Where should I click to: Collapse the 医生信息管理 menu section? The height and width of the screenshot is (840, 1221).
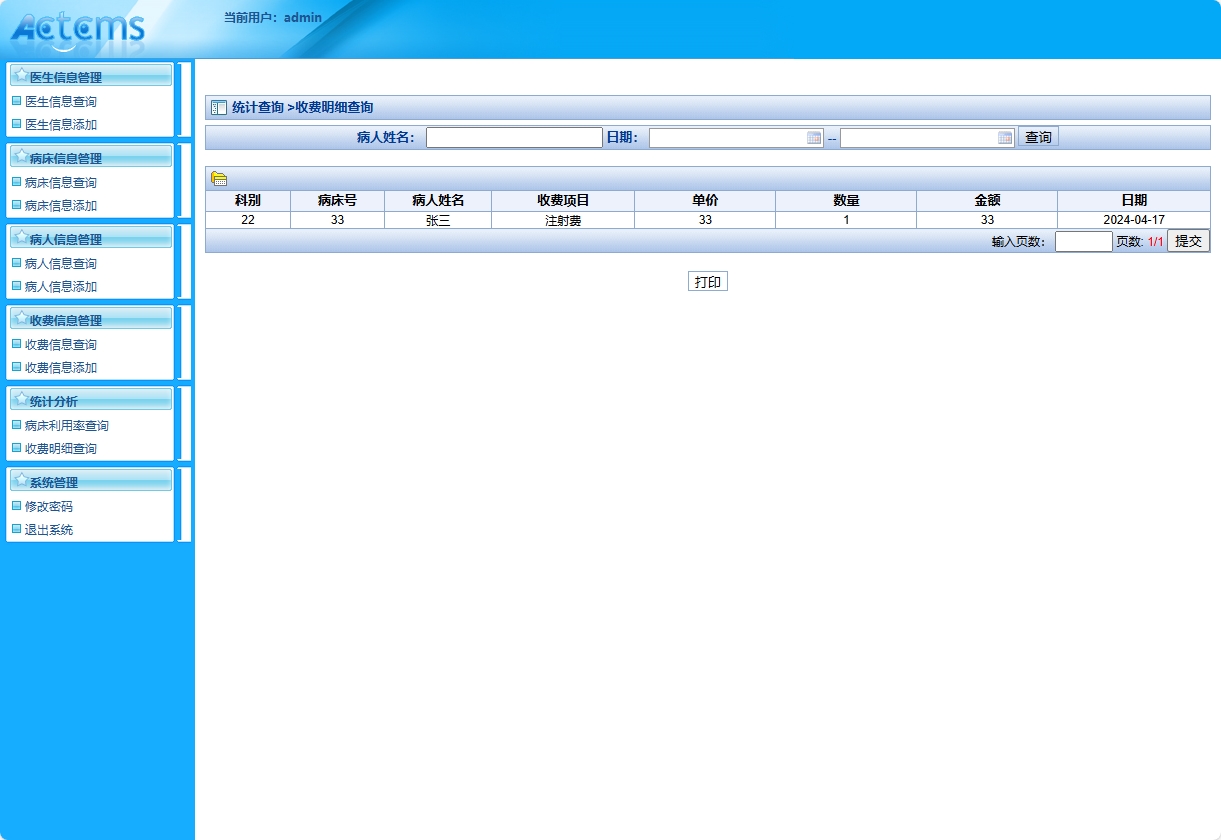coord(91,76)
